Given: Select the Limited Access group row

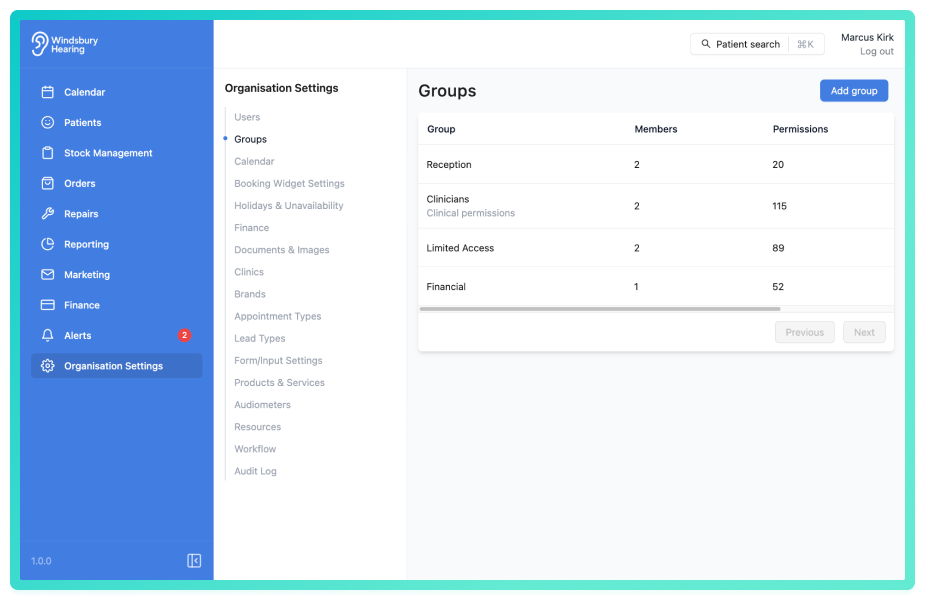Looking at the screenshot, I should [x=656, y=248].
